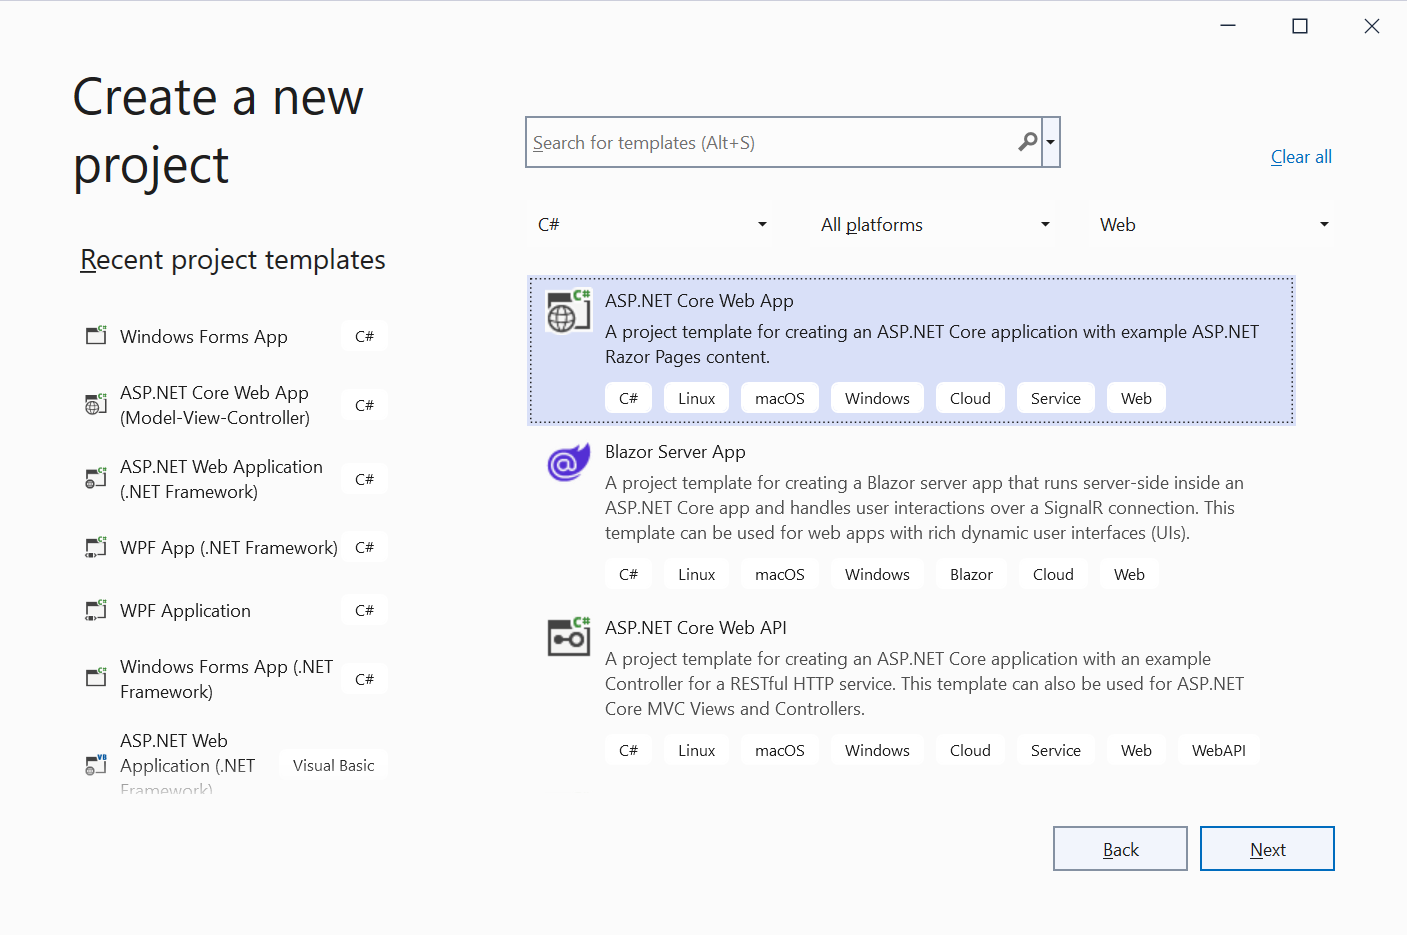Focus the Search for templates field
The width and height of the screenshot is (1407, 935).
pos(783,142)
